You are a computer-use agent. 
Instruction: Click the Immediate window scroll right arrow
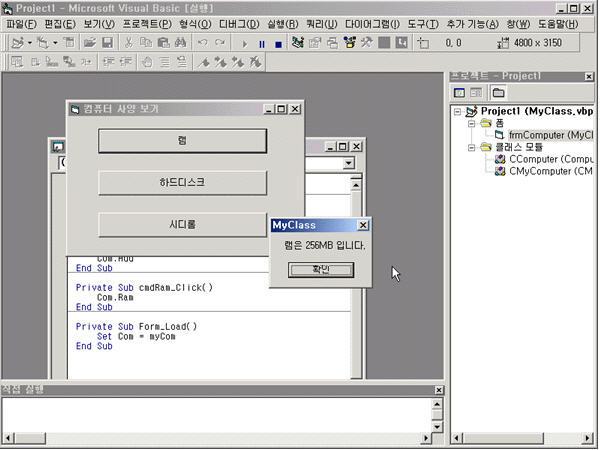pos(426,438)
